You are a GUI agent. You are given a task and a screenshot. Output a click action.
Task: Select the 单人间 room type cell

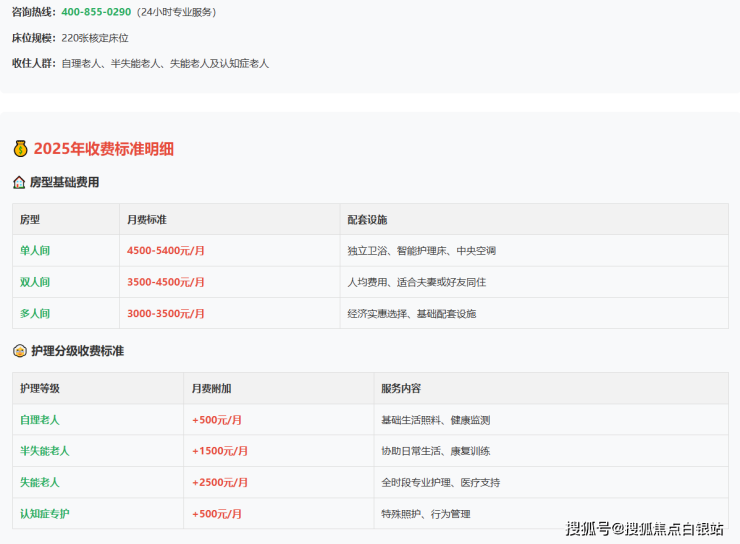click(x=35, y=251)
